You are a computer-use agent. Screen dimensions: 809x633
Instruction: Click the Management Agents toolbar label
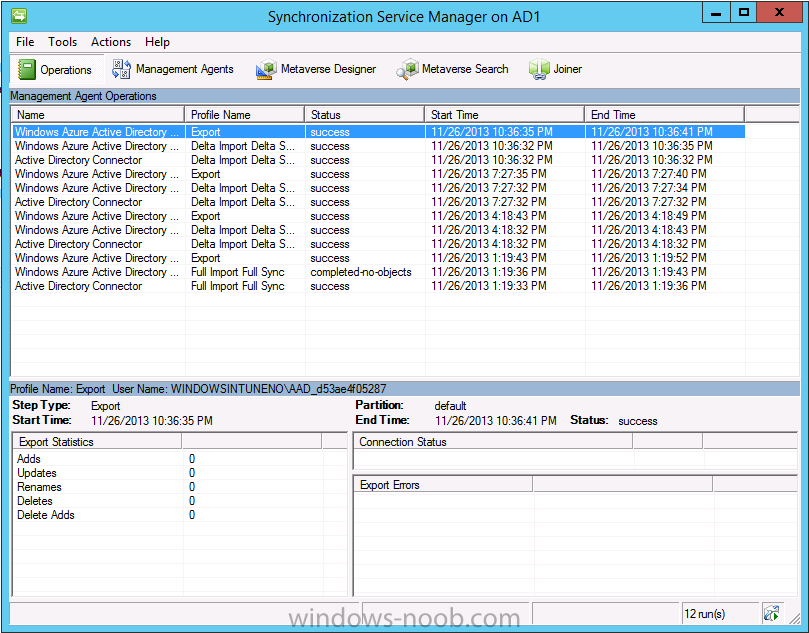tap(185, 69)
